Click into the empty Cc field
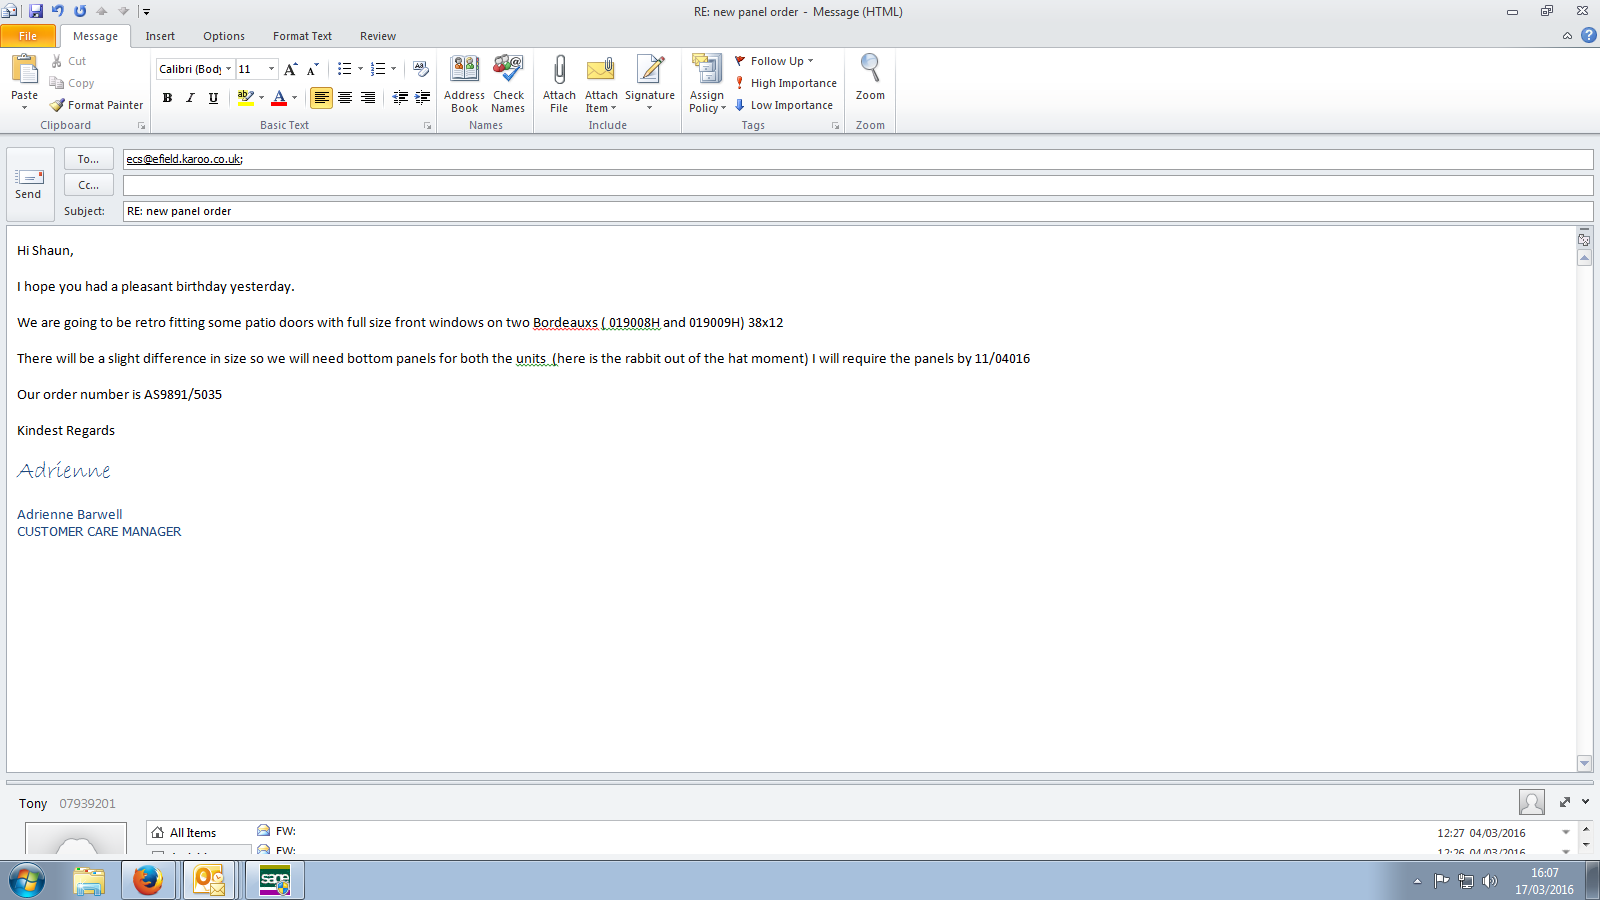 pyautogui.click(x=858, y=185)
